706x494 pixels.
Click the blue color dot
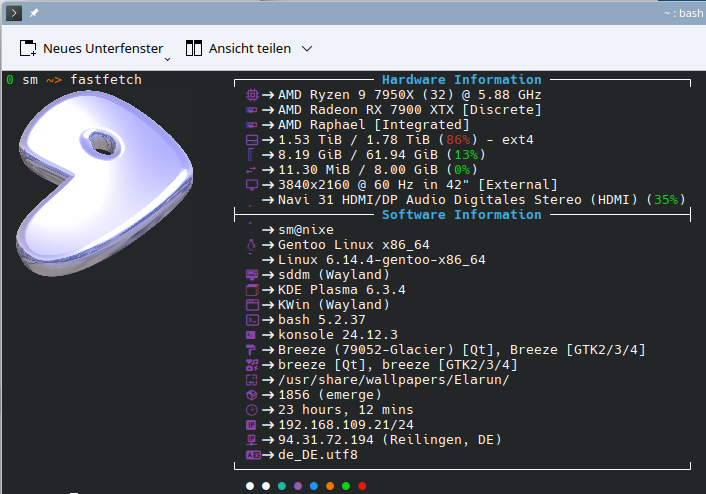[x=314, y=486]
